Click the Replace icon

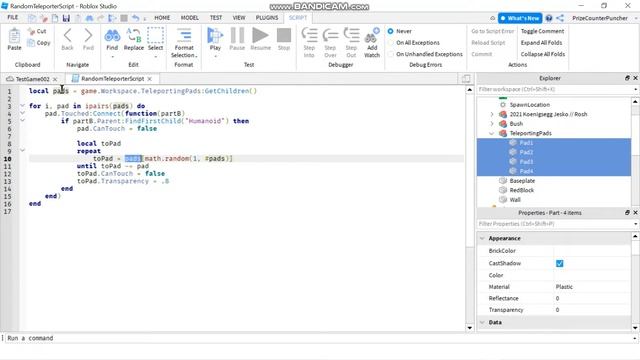pyautogui.click(x=133, y=36)
